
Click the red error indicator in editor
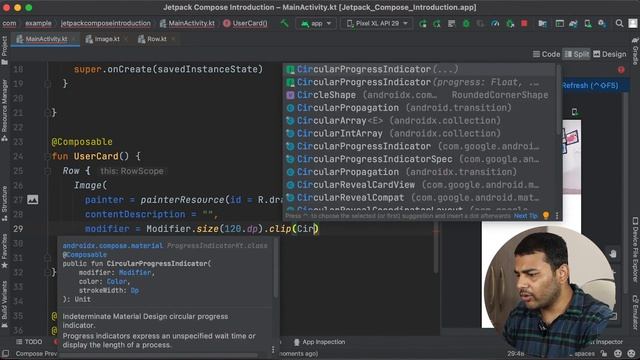621,70
